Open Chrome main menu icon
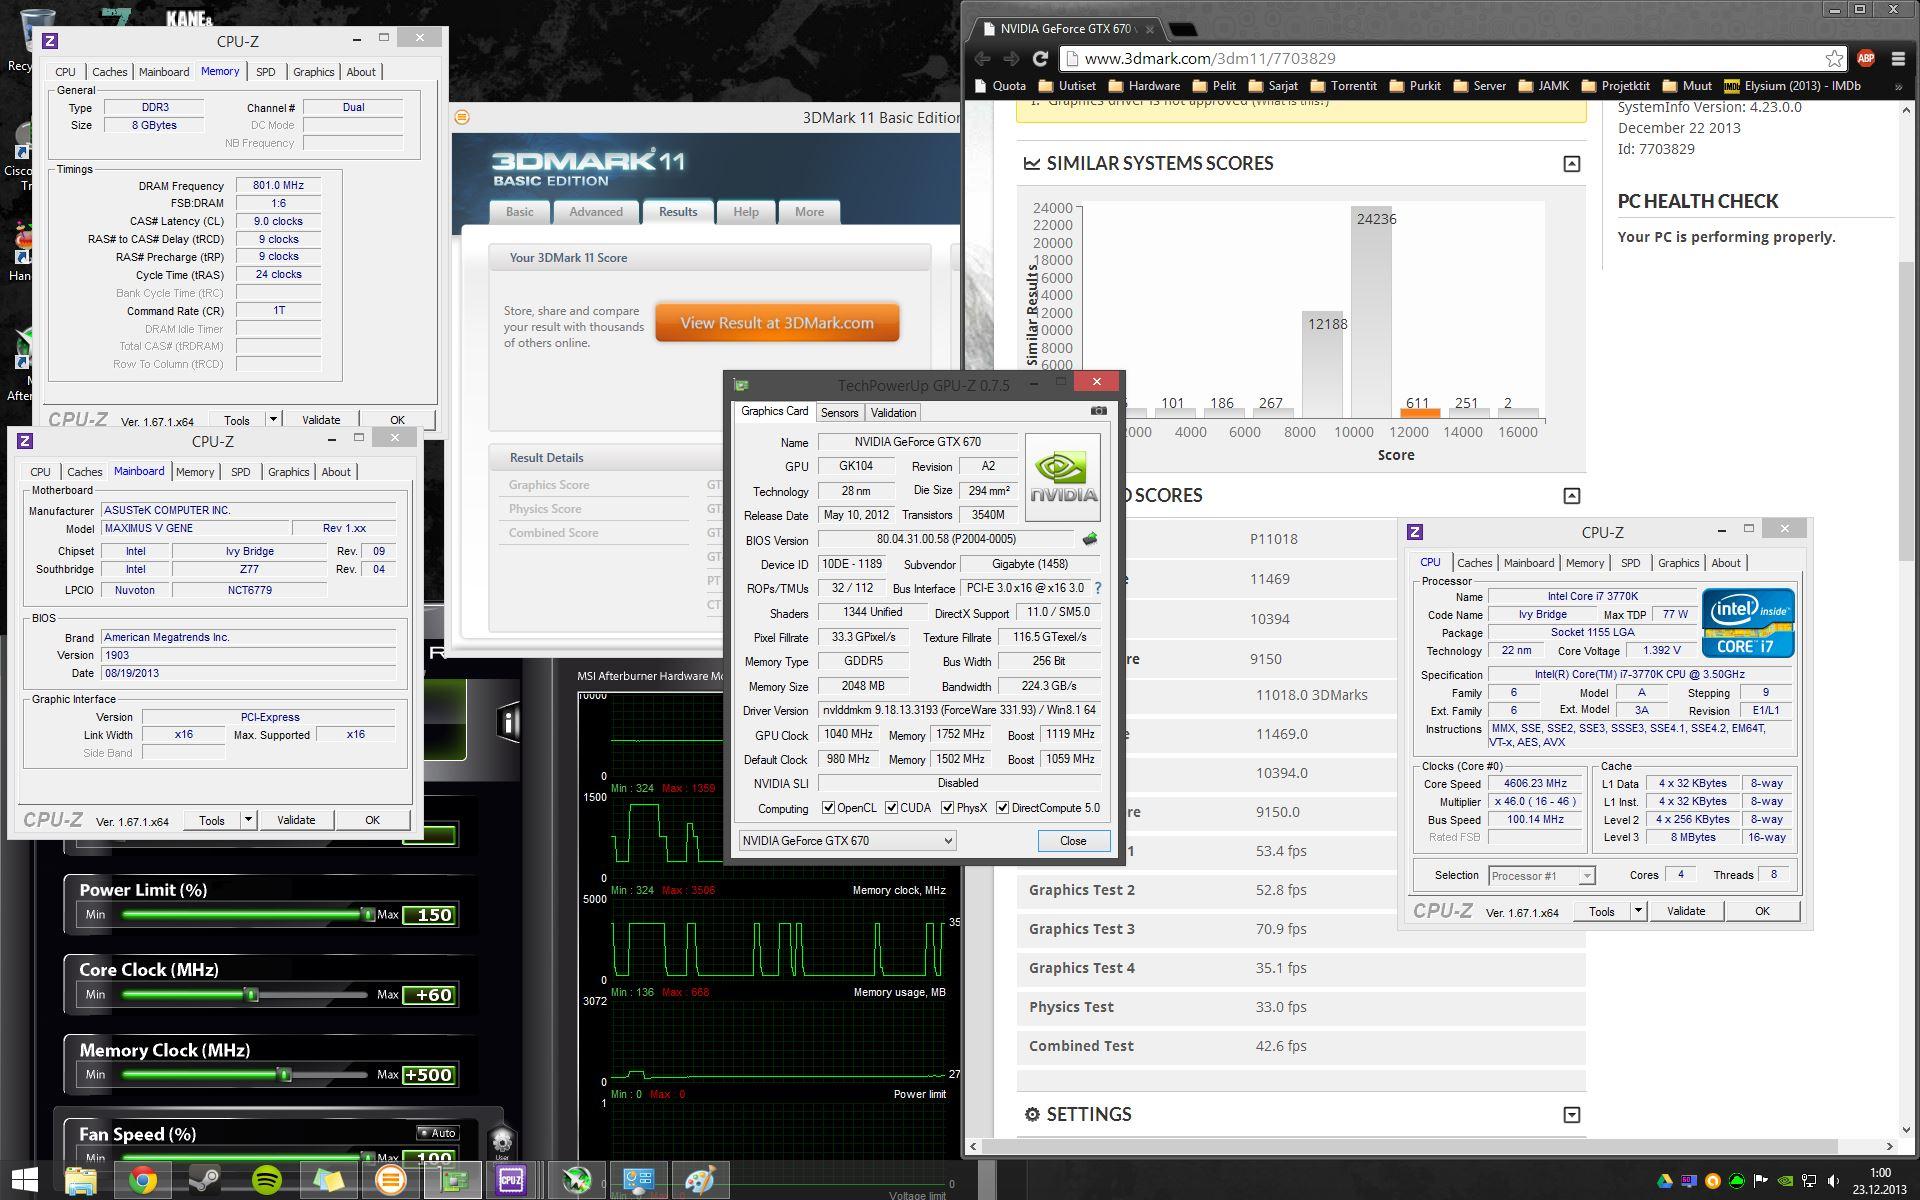The width and height of the screenshot is (1920, 1200). pos(1898,59)
